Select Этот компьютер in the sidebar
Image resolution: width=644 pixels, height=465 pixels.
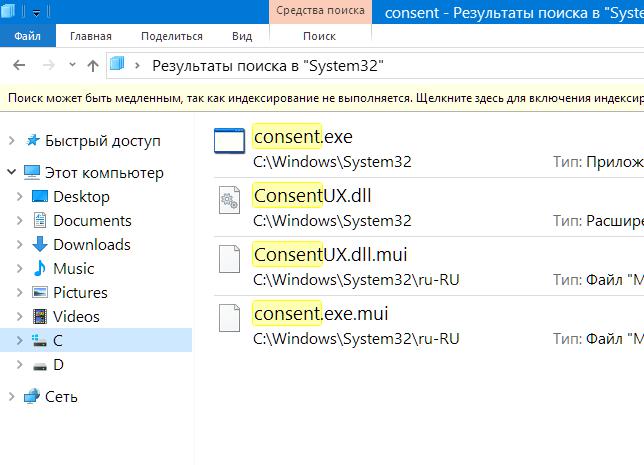point(104,173)
